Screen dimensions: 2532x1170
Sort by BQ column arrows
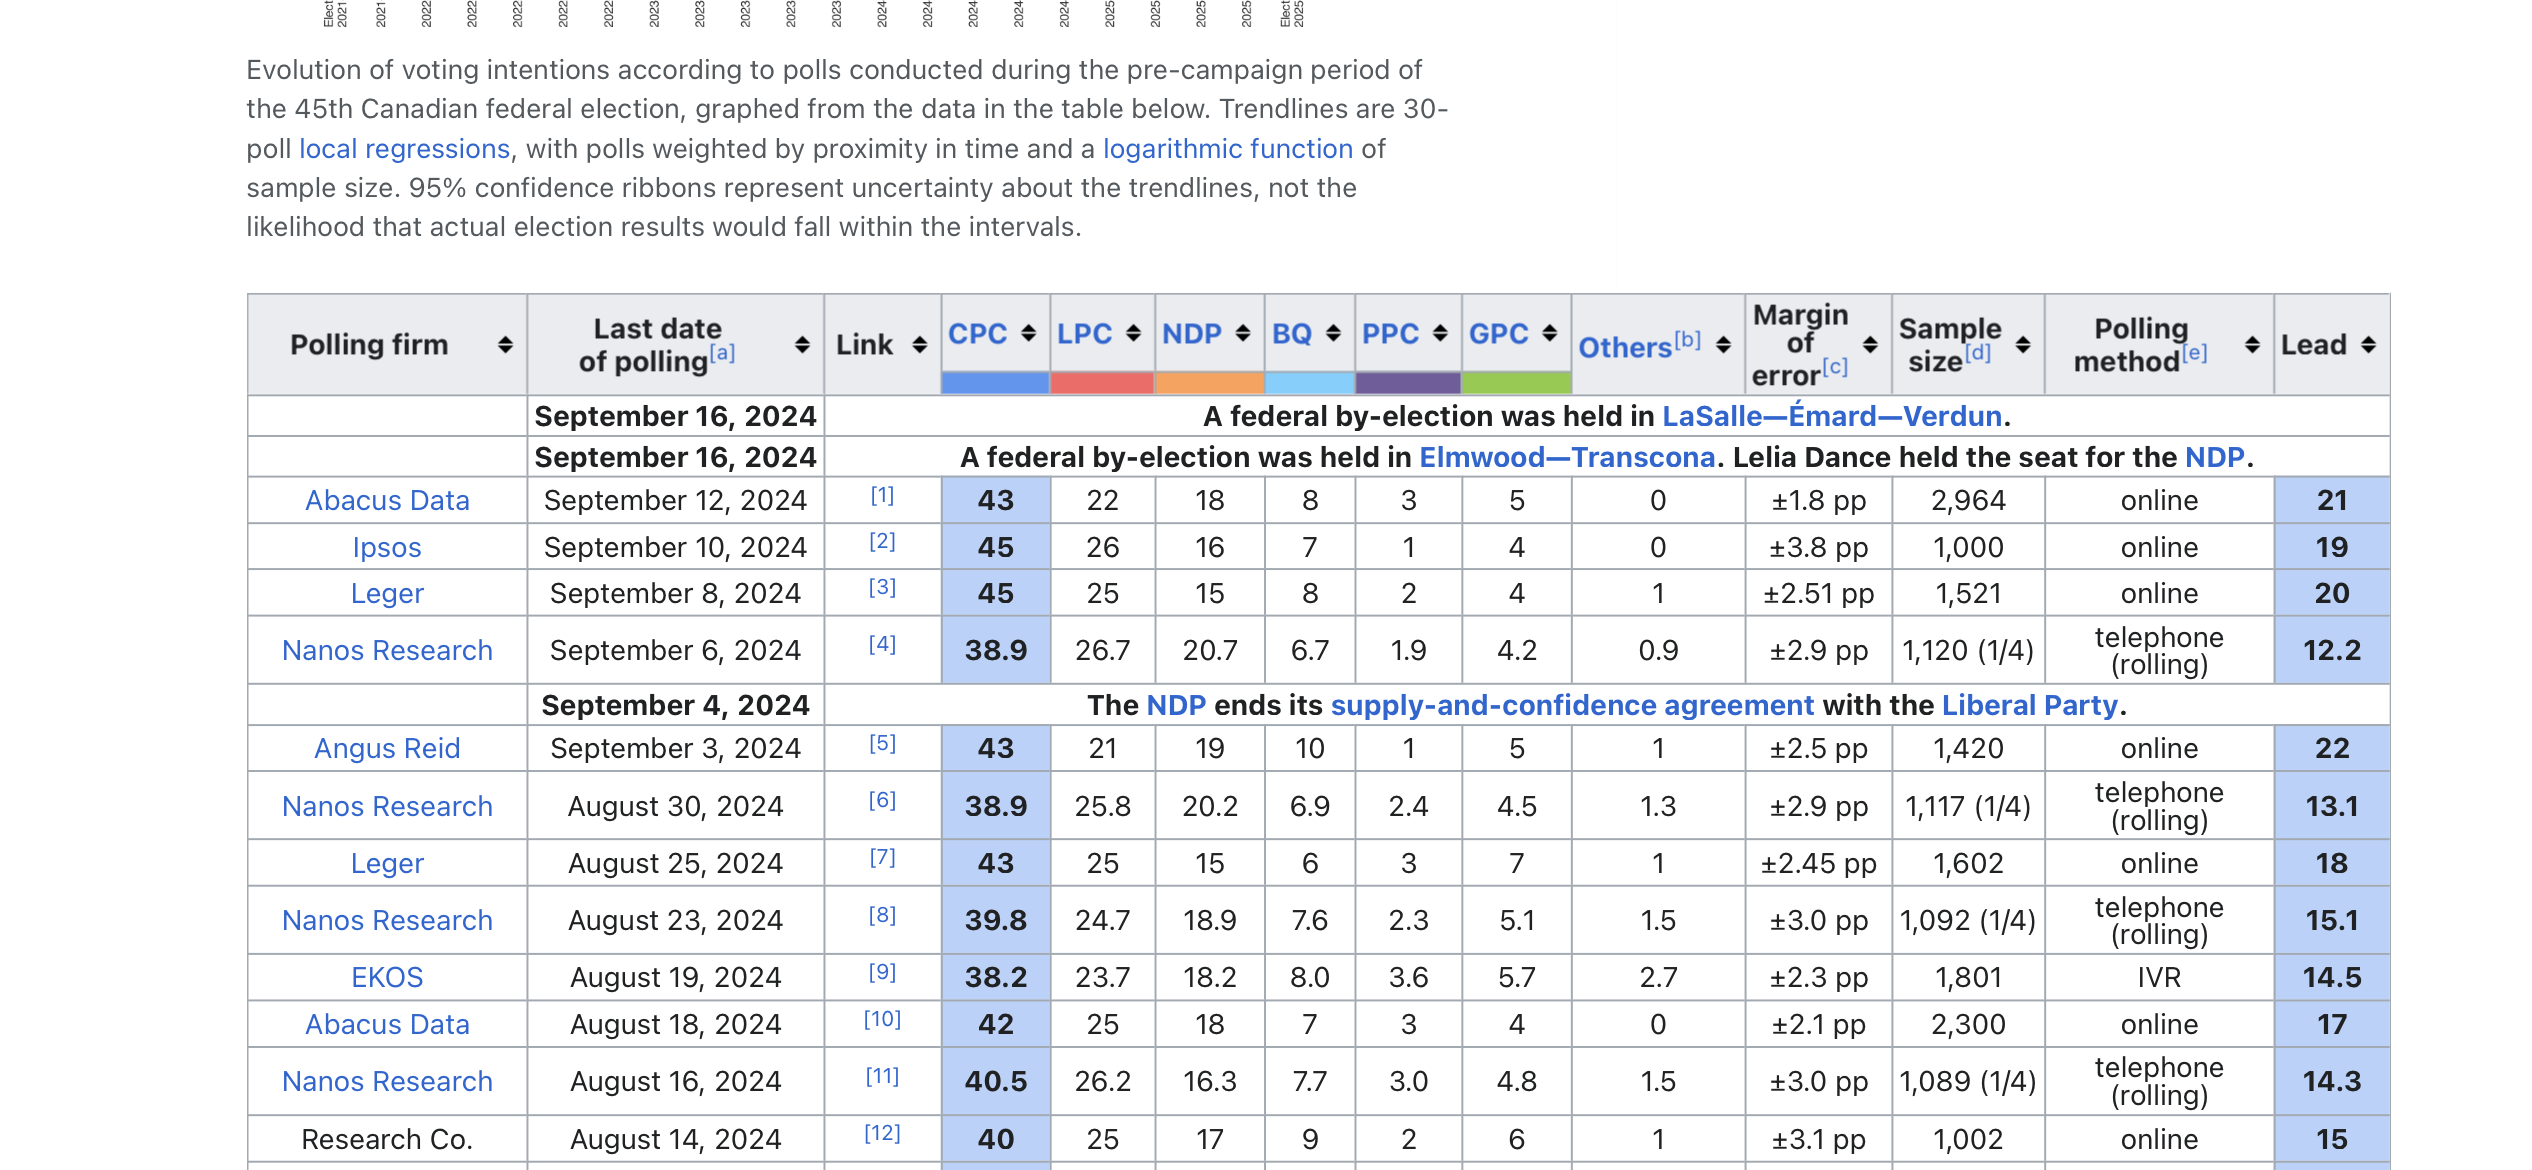pyautogui.click(x=1333, y=333)
